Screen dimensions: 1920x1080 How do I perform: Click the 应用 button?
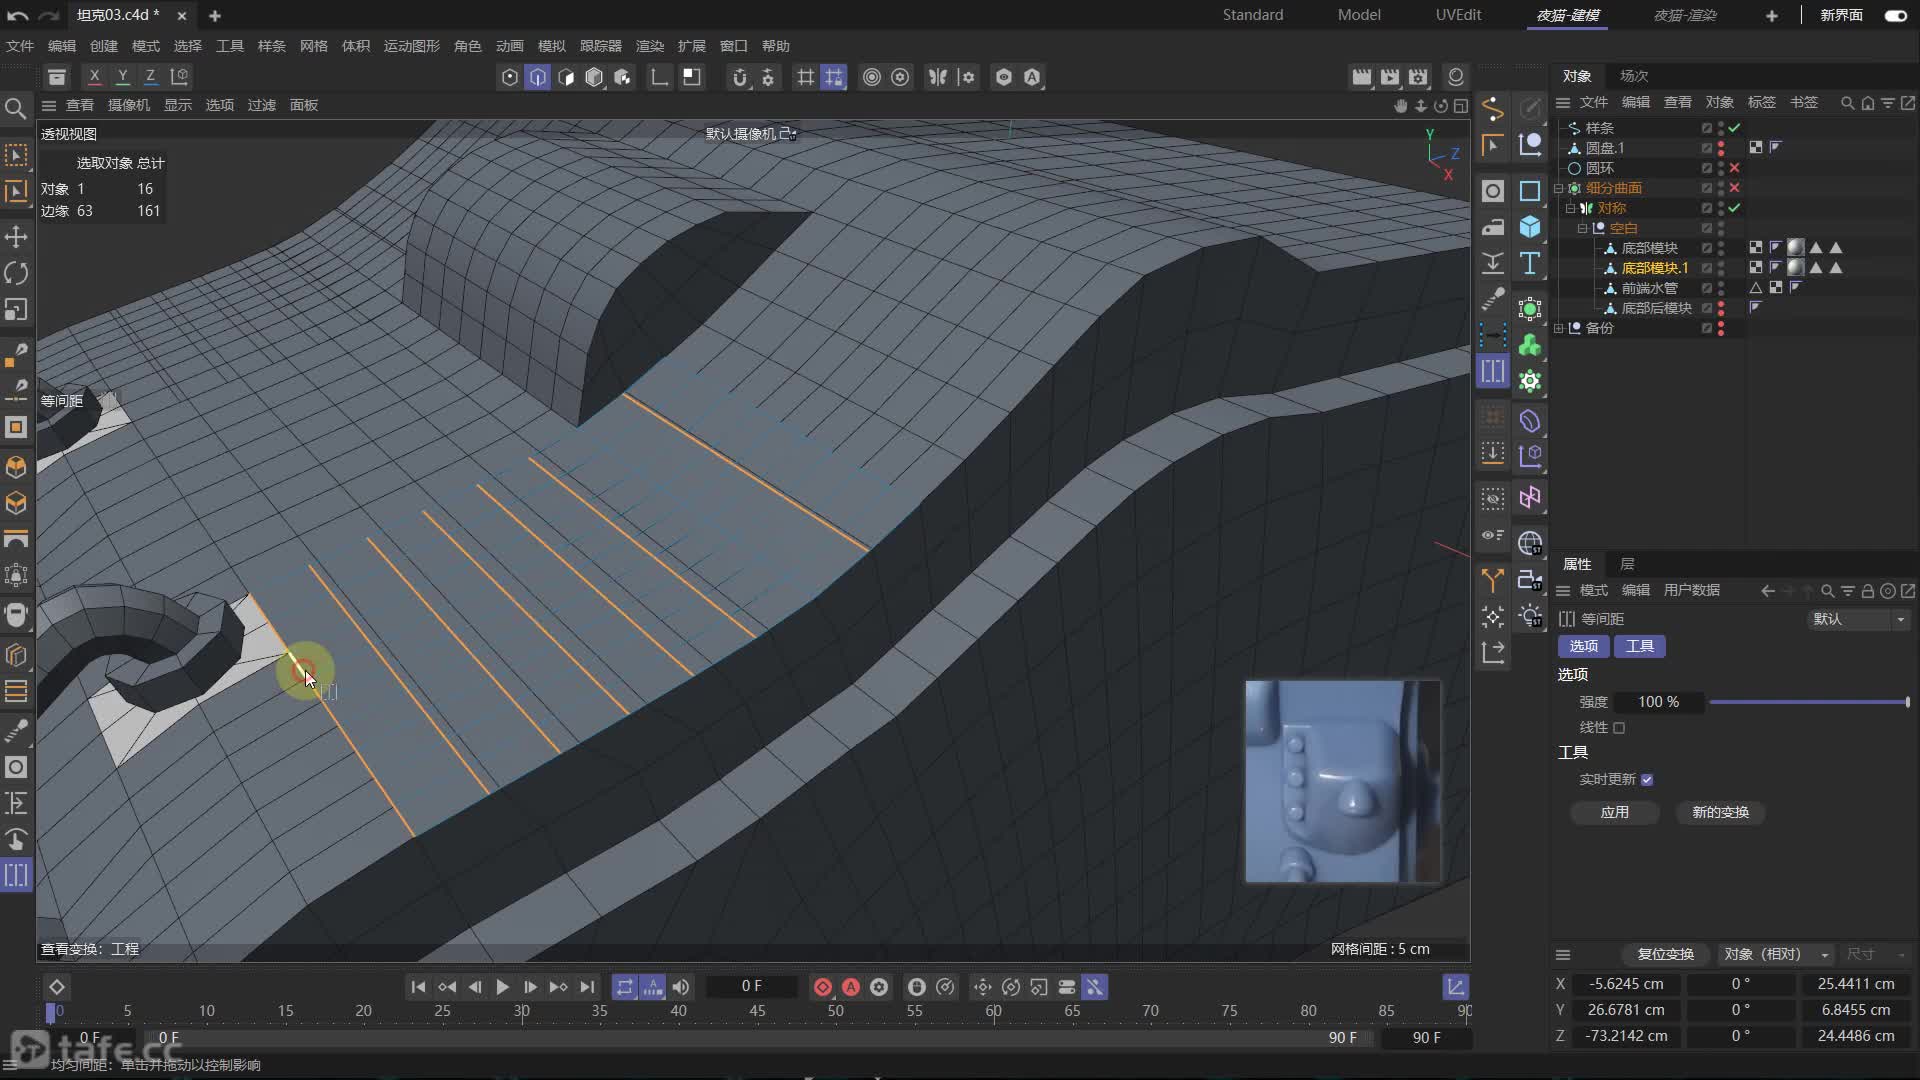tap(1614, 812)
